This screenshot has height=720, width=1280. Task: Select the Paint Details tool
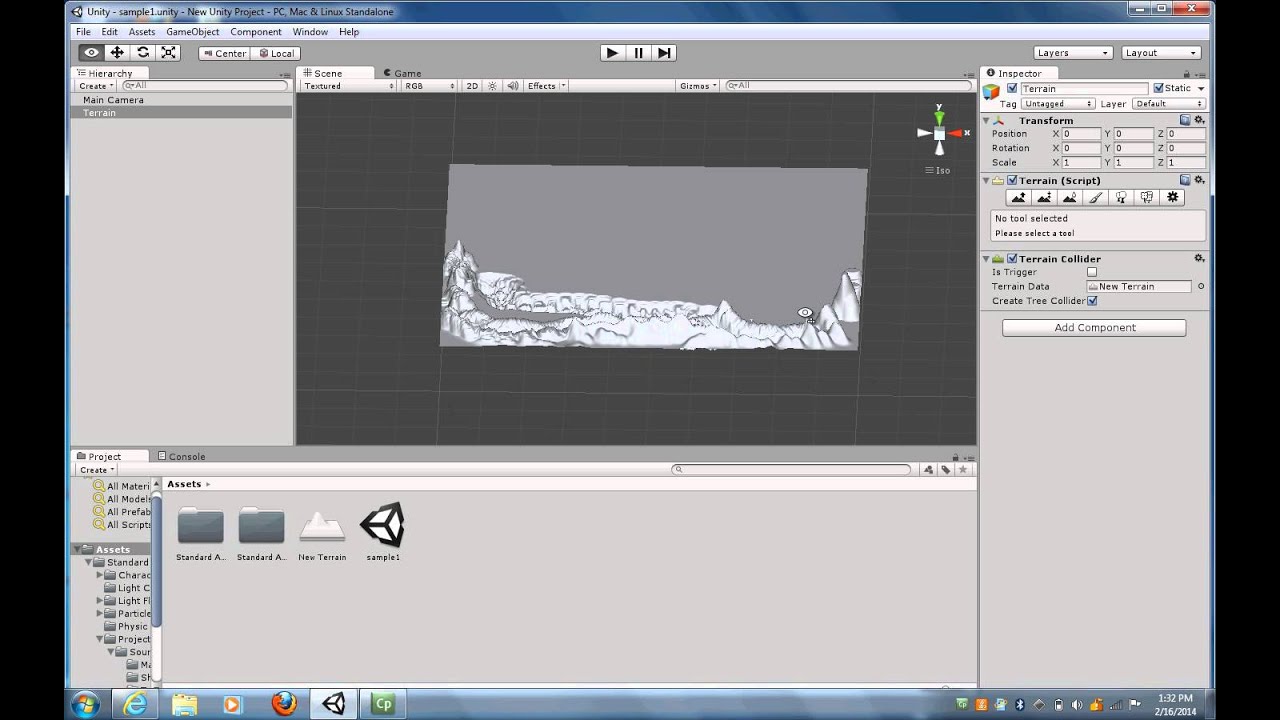(x=1147, y=198)
